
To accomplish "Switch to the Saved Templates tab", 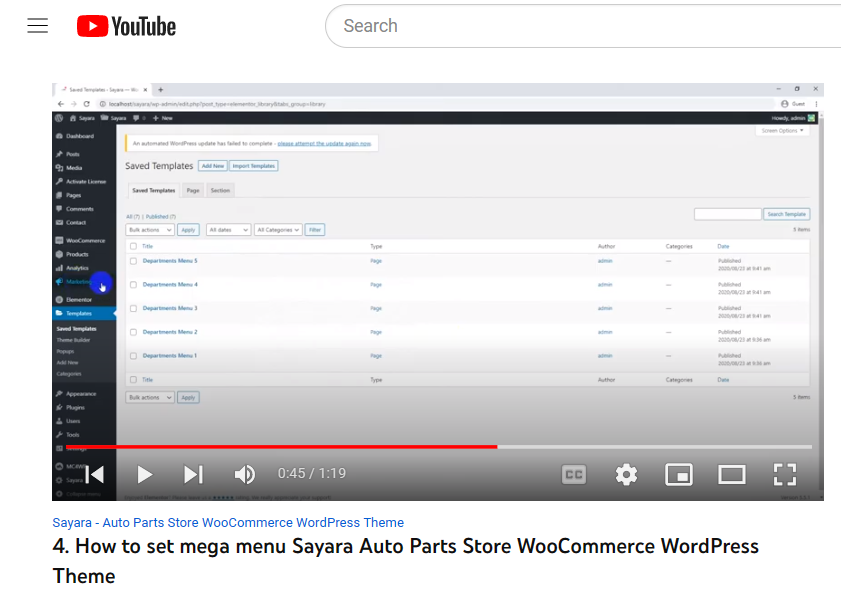I will tap(153, 190).
